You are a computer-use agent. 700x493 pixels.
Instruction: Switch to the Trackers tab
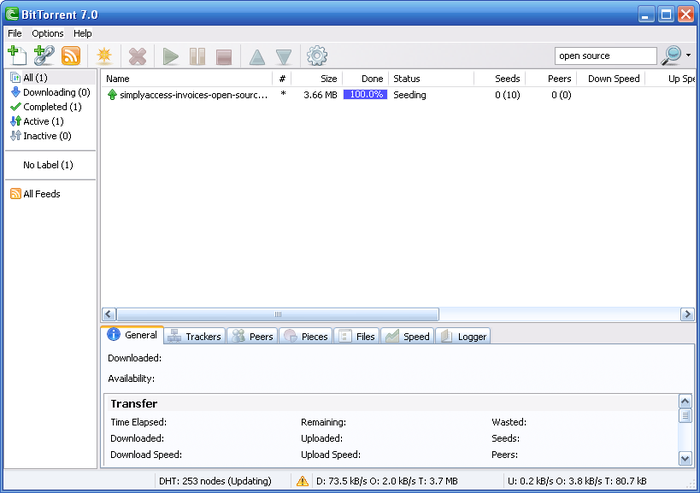click(195, 336)
